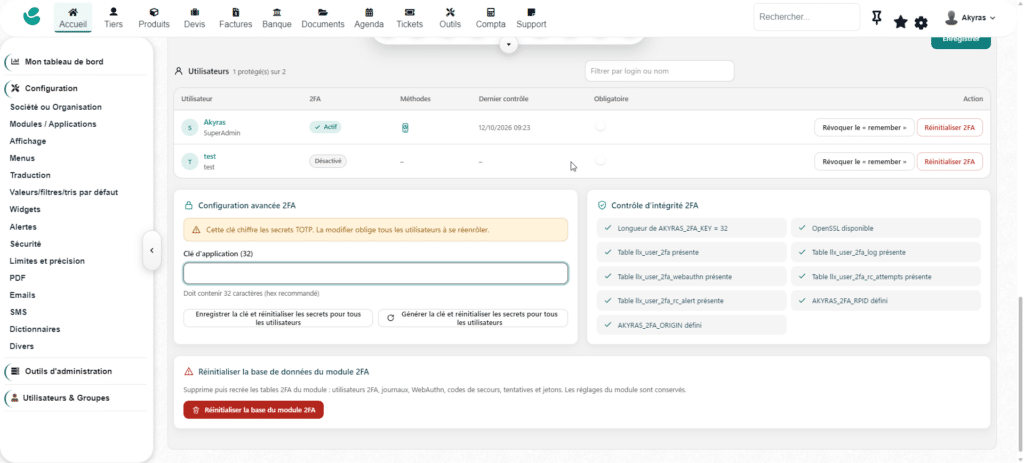This screenshot has height=463, width=1024.
Task: Open the Factures menu
Action: tap(236, 18)
